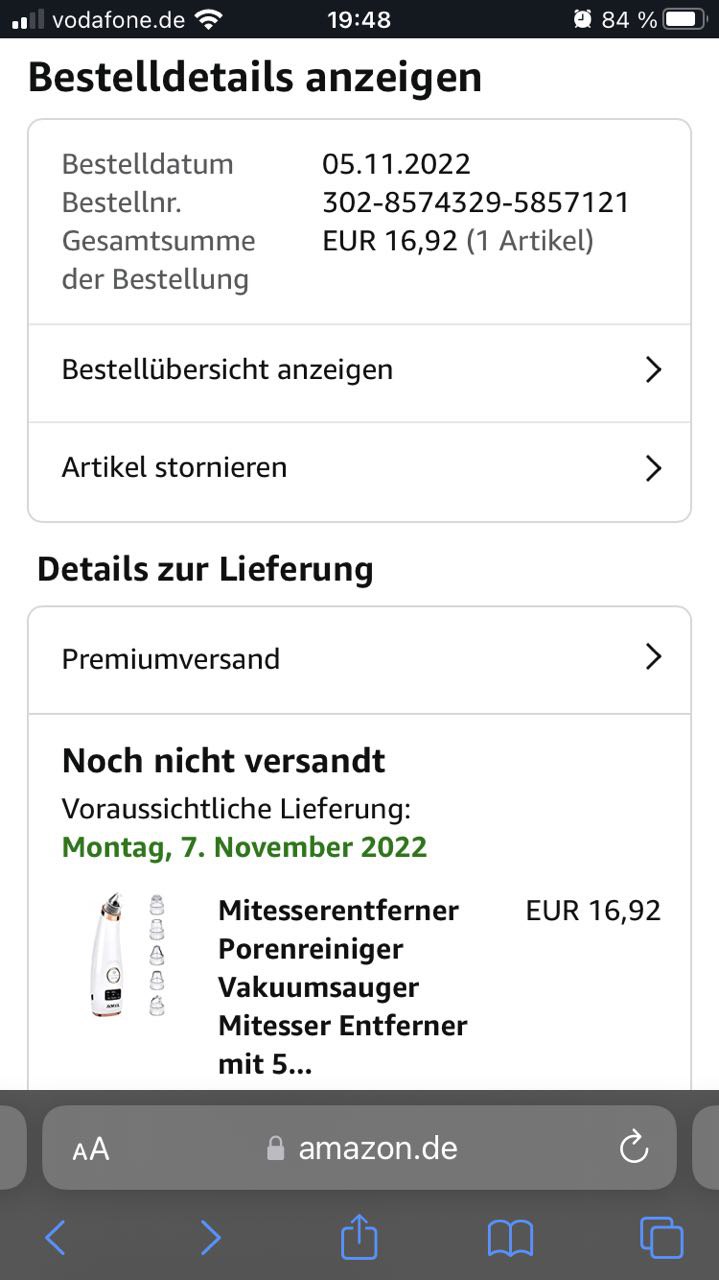The width and height of the screenshot is (719, 1280).
Task: Open Premiumversand shipping option
Action: 171,659
